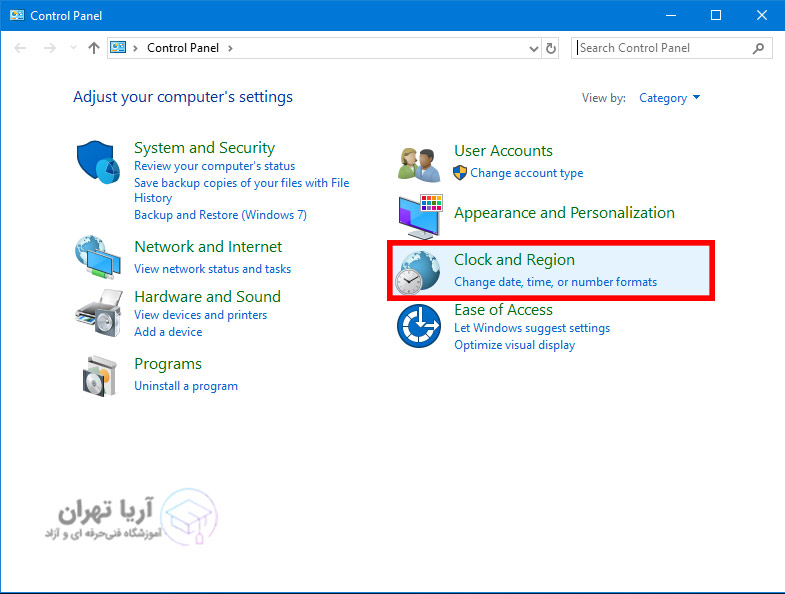The width and height of the screenshot is (785, 594).
Task: Expand chevron before Control Panel breadcrumb
Action: coord(135,48)
